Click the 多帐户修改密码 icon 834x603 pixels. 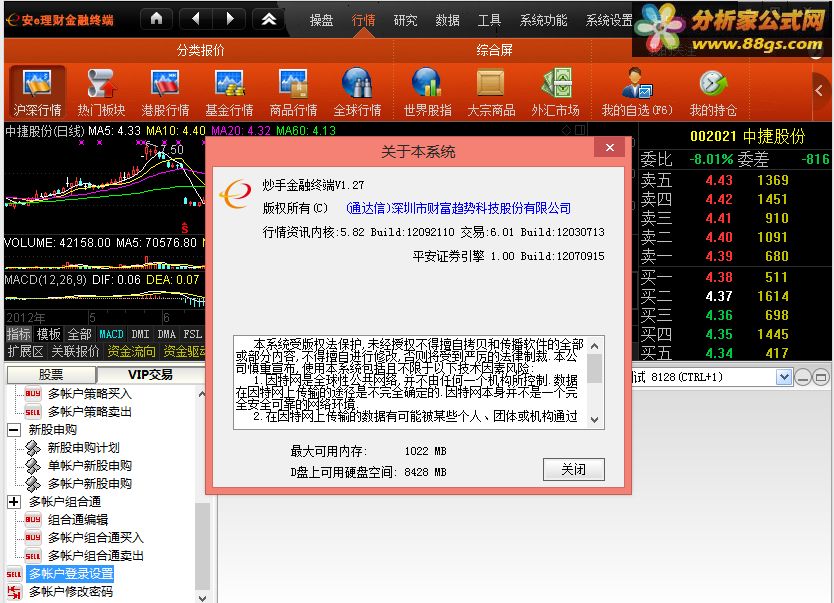(14, 592)
